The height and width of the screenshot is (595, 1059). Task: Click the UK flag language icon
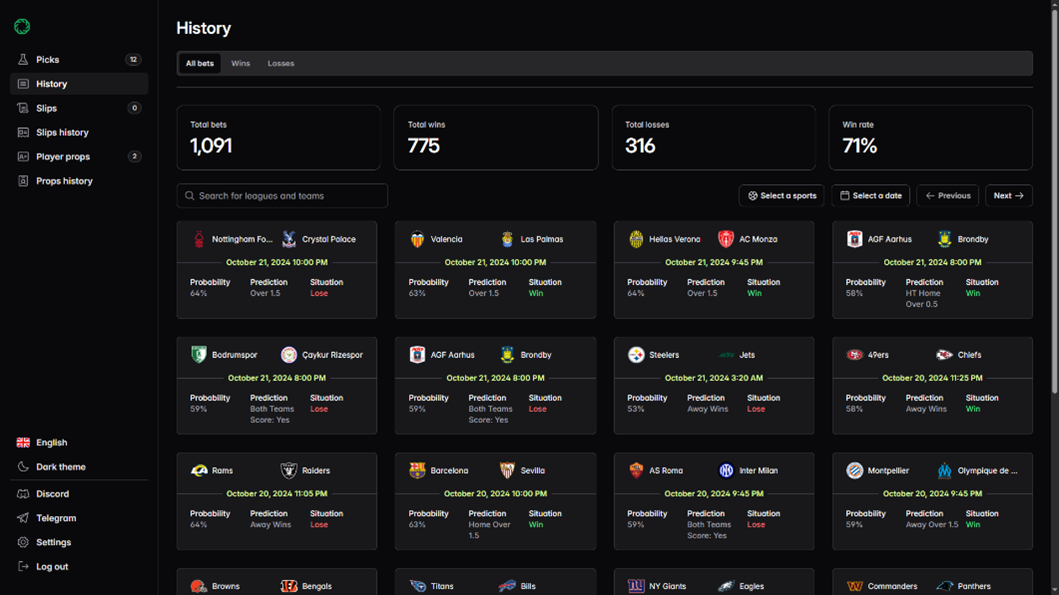click(x=23, y=442)
